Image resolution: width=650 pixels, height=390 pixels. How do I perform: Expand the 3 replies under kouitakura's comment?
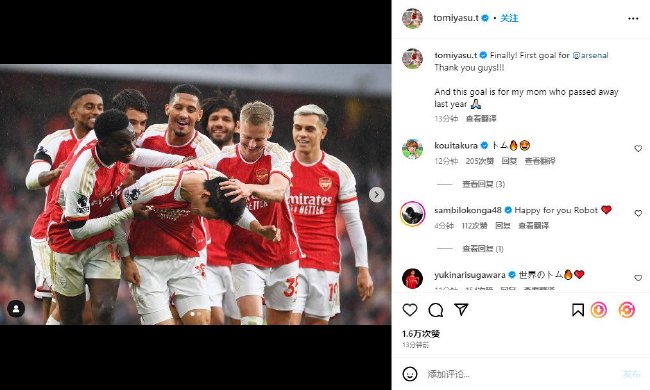[x=483, y=184]
